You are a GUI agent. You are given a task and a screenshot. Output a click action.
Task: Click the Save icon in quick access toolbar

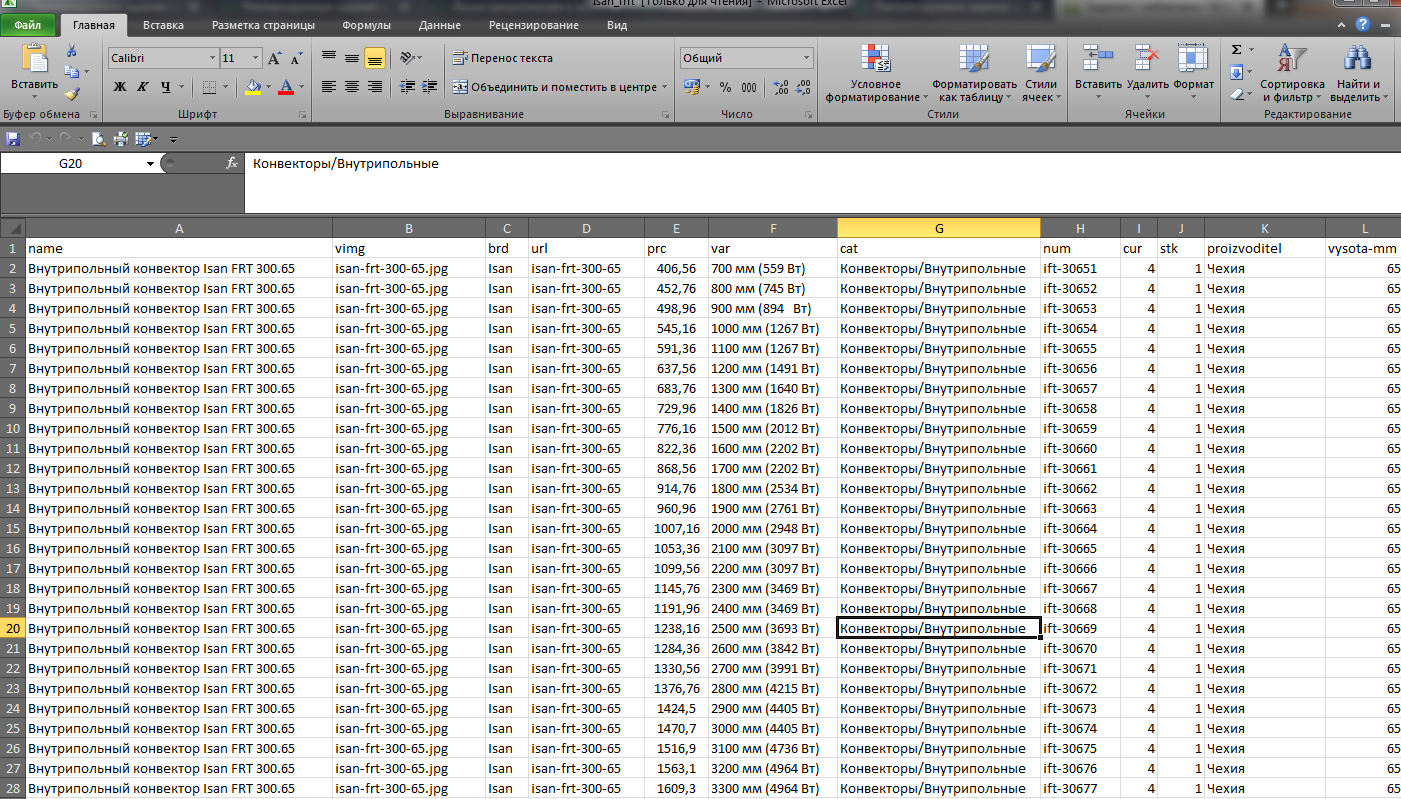pyautogui.click(x=13, y=138)
